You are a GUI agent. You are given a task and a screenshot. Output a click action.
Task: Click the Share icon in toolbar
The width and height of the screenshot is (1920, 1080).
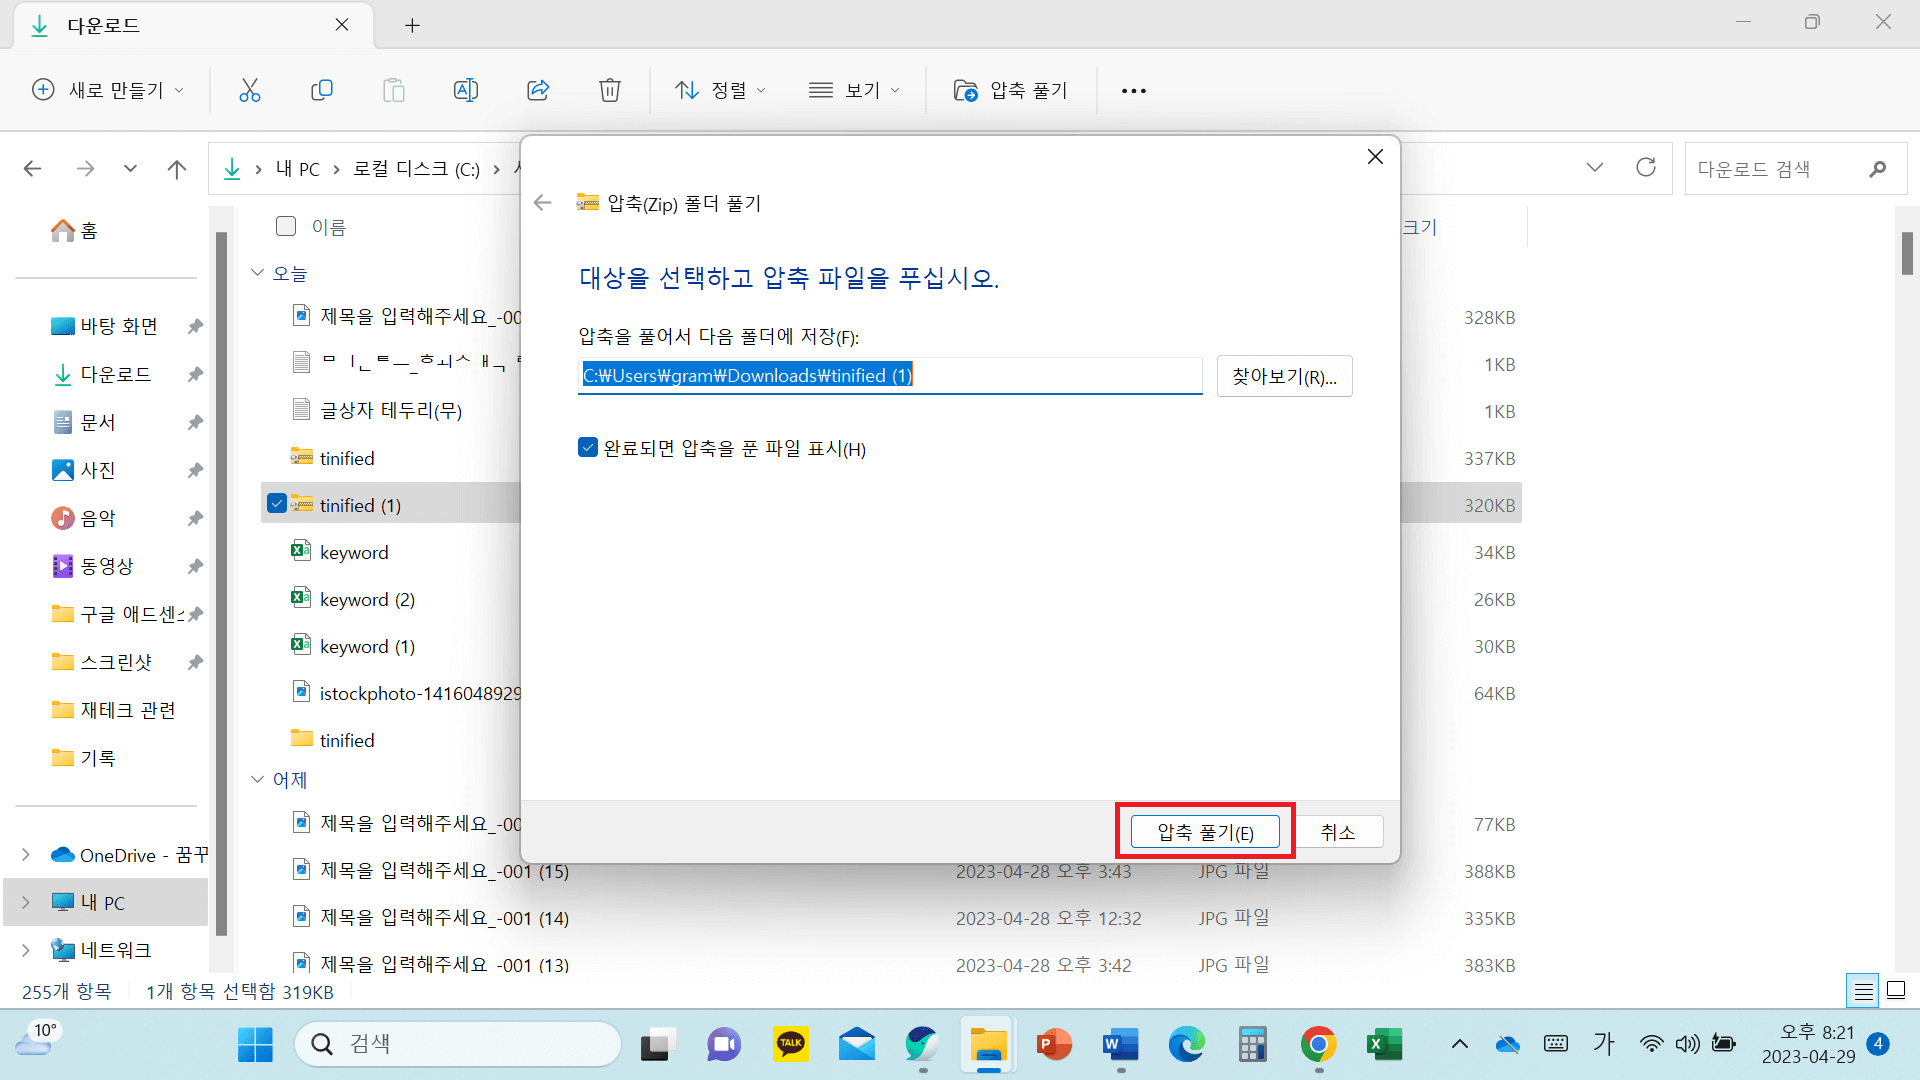[x=538, y=90]
